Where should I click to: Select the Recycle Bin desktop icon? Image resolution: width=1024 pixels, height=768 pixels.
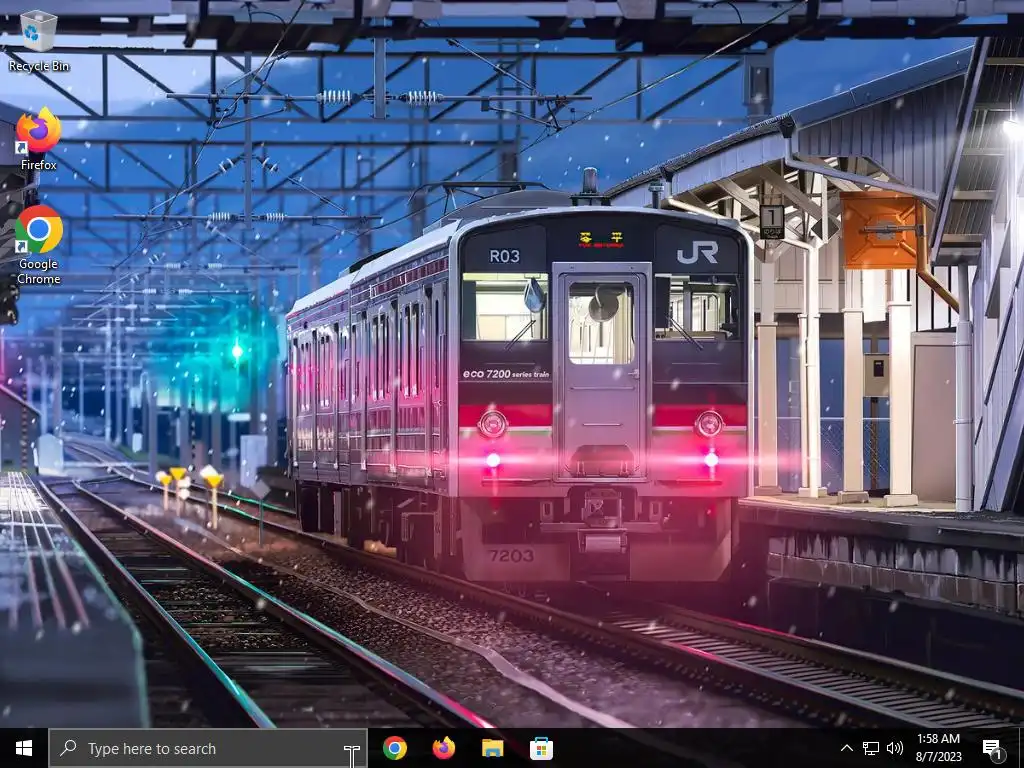point(39,40)
